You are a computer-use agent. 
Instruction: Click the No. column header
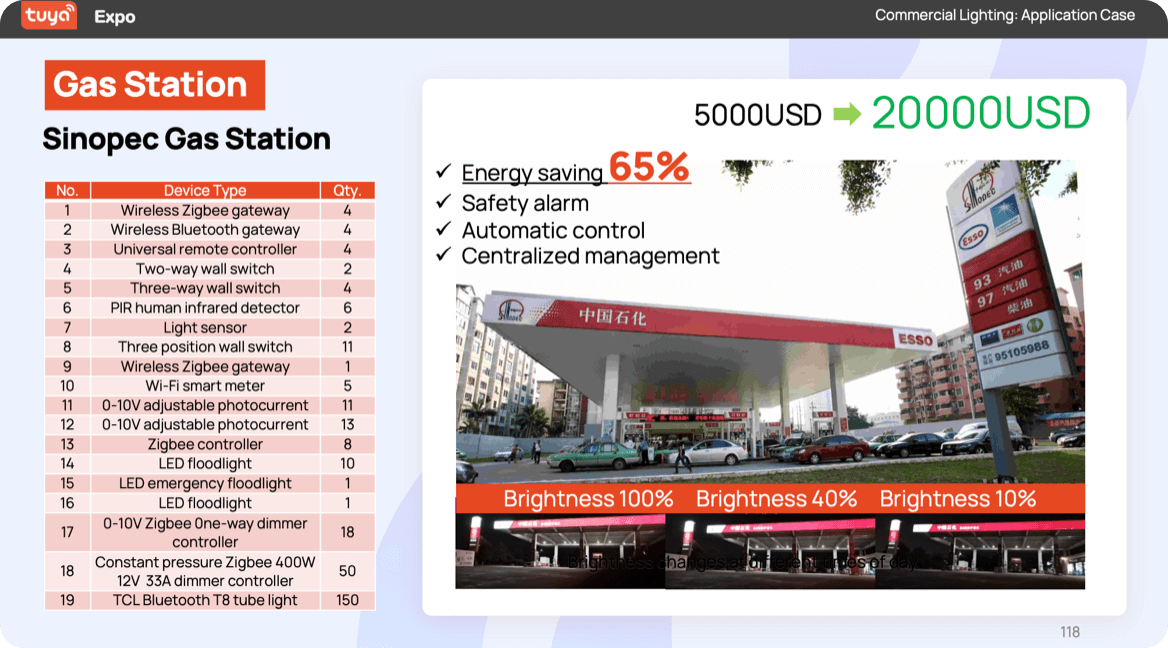coord(67,191)
